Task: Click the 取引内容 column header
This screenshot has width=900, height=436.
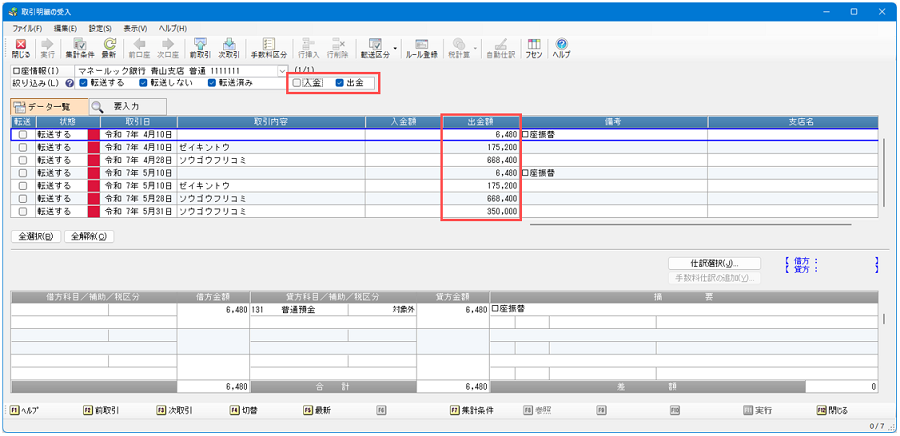Action: pyautogui.click(x=271, y=122)
